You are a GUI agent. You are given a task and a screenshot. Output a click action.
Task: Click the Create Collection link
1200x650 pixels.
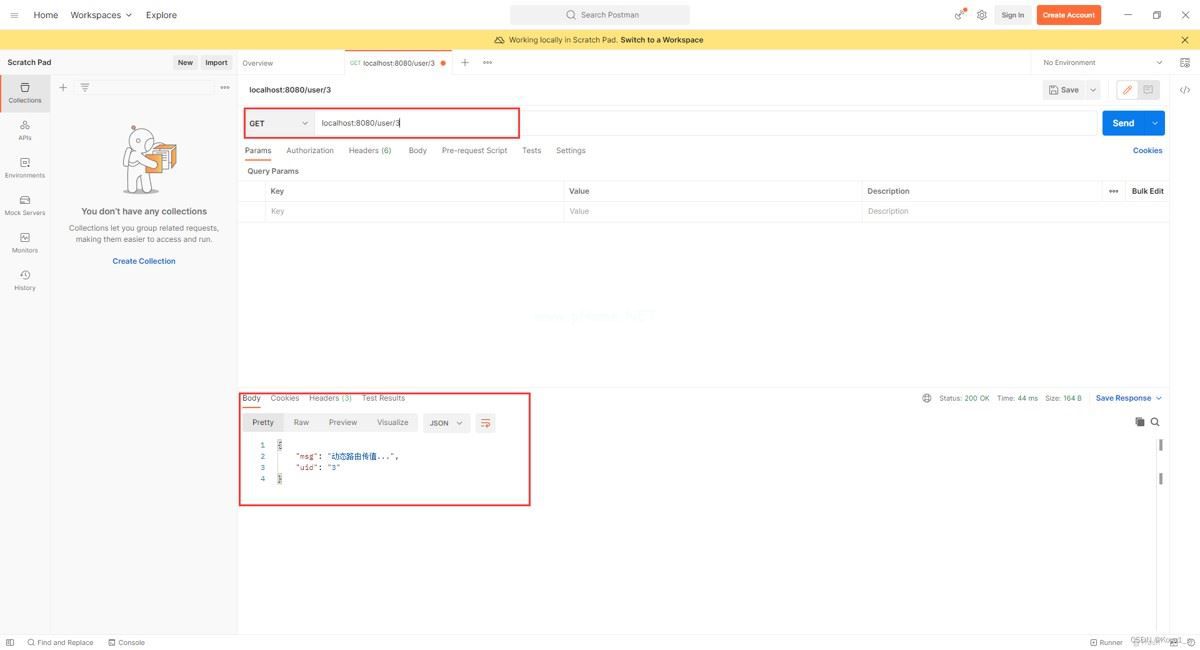click(x=144, y=261)
